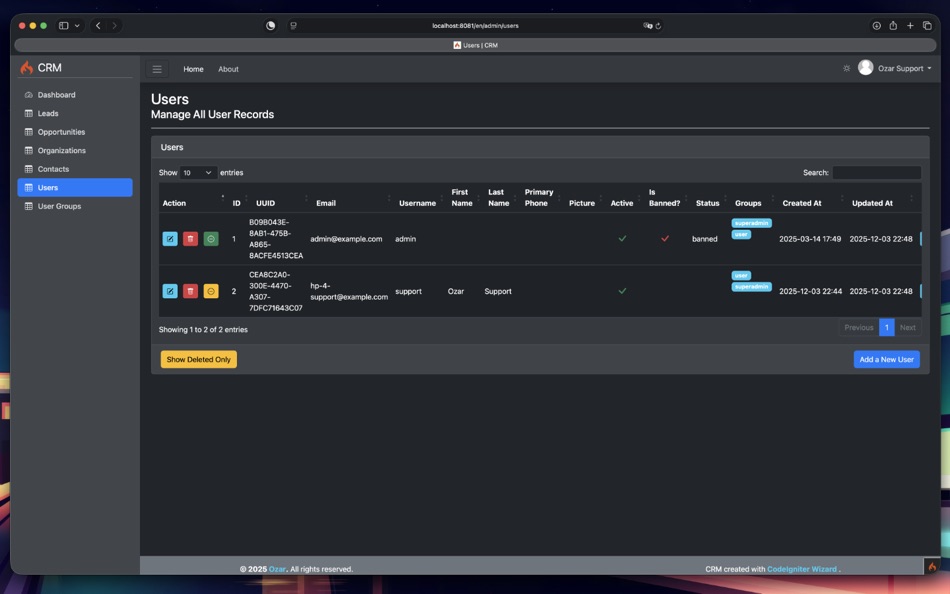Click the delete trash icon for user support
This screenshot has height=594, width=950.
coord(190,290)
